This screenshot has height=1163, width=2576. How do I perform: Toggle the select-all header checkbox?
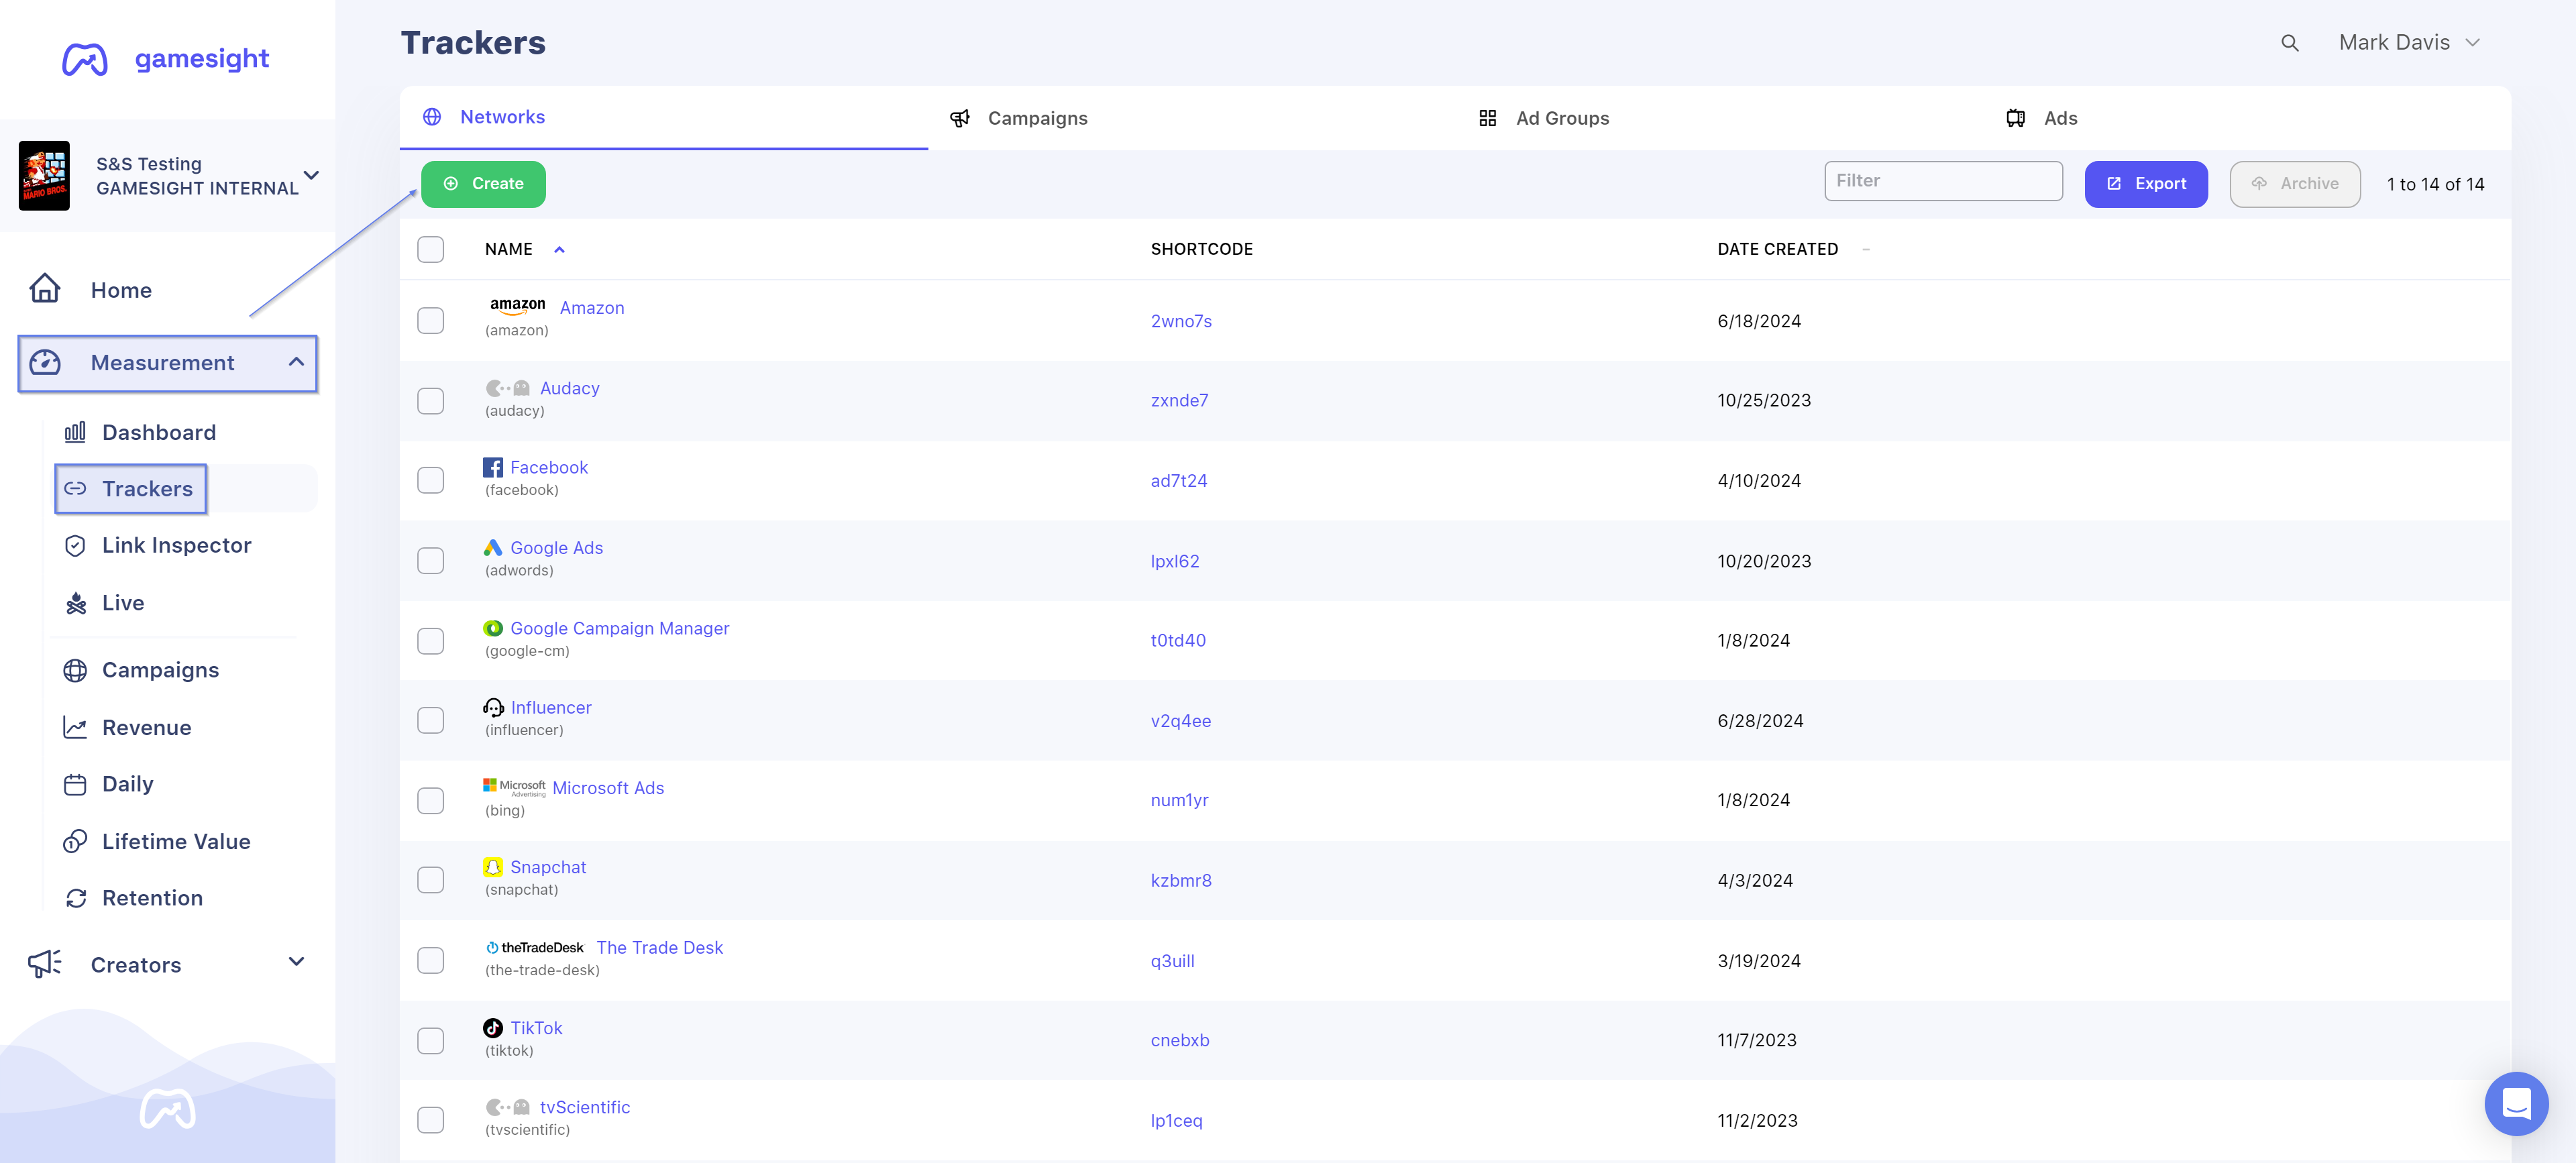(430, 249)
